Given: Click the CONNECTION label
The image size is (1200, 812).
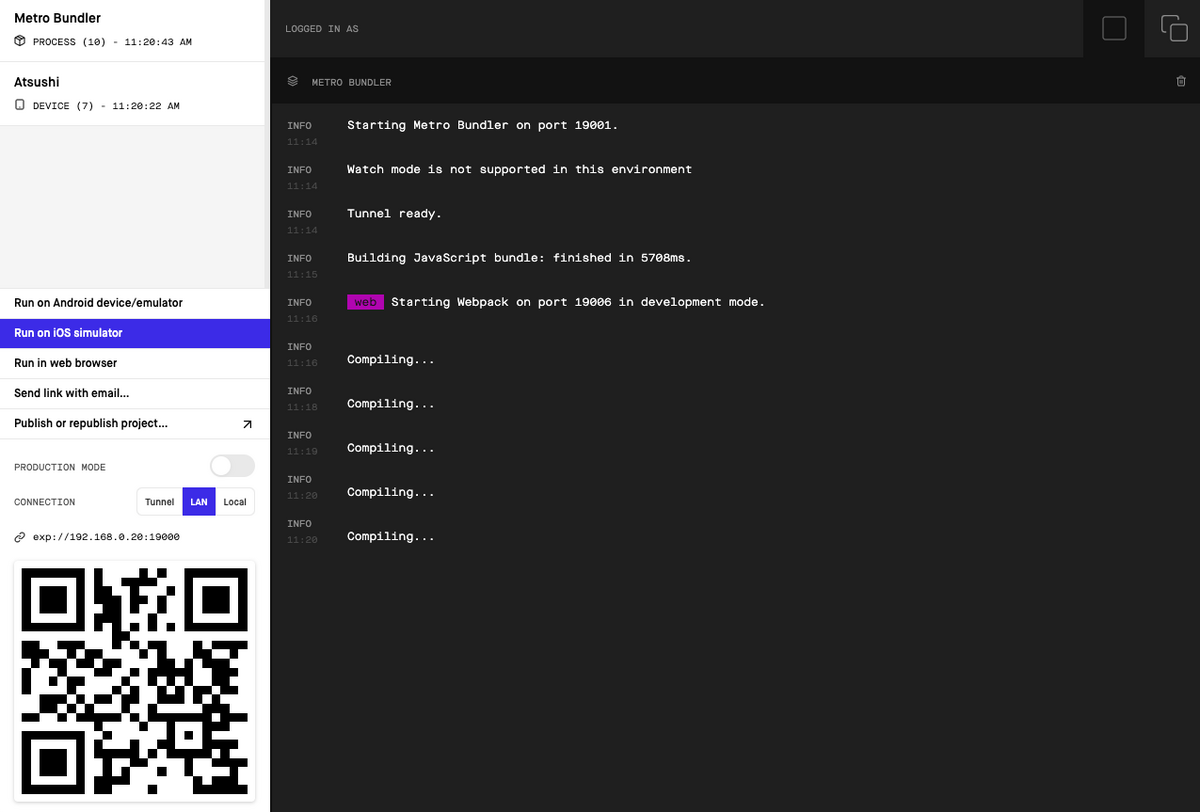Looking at the screenshot, I should (x=44, y=502).
